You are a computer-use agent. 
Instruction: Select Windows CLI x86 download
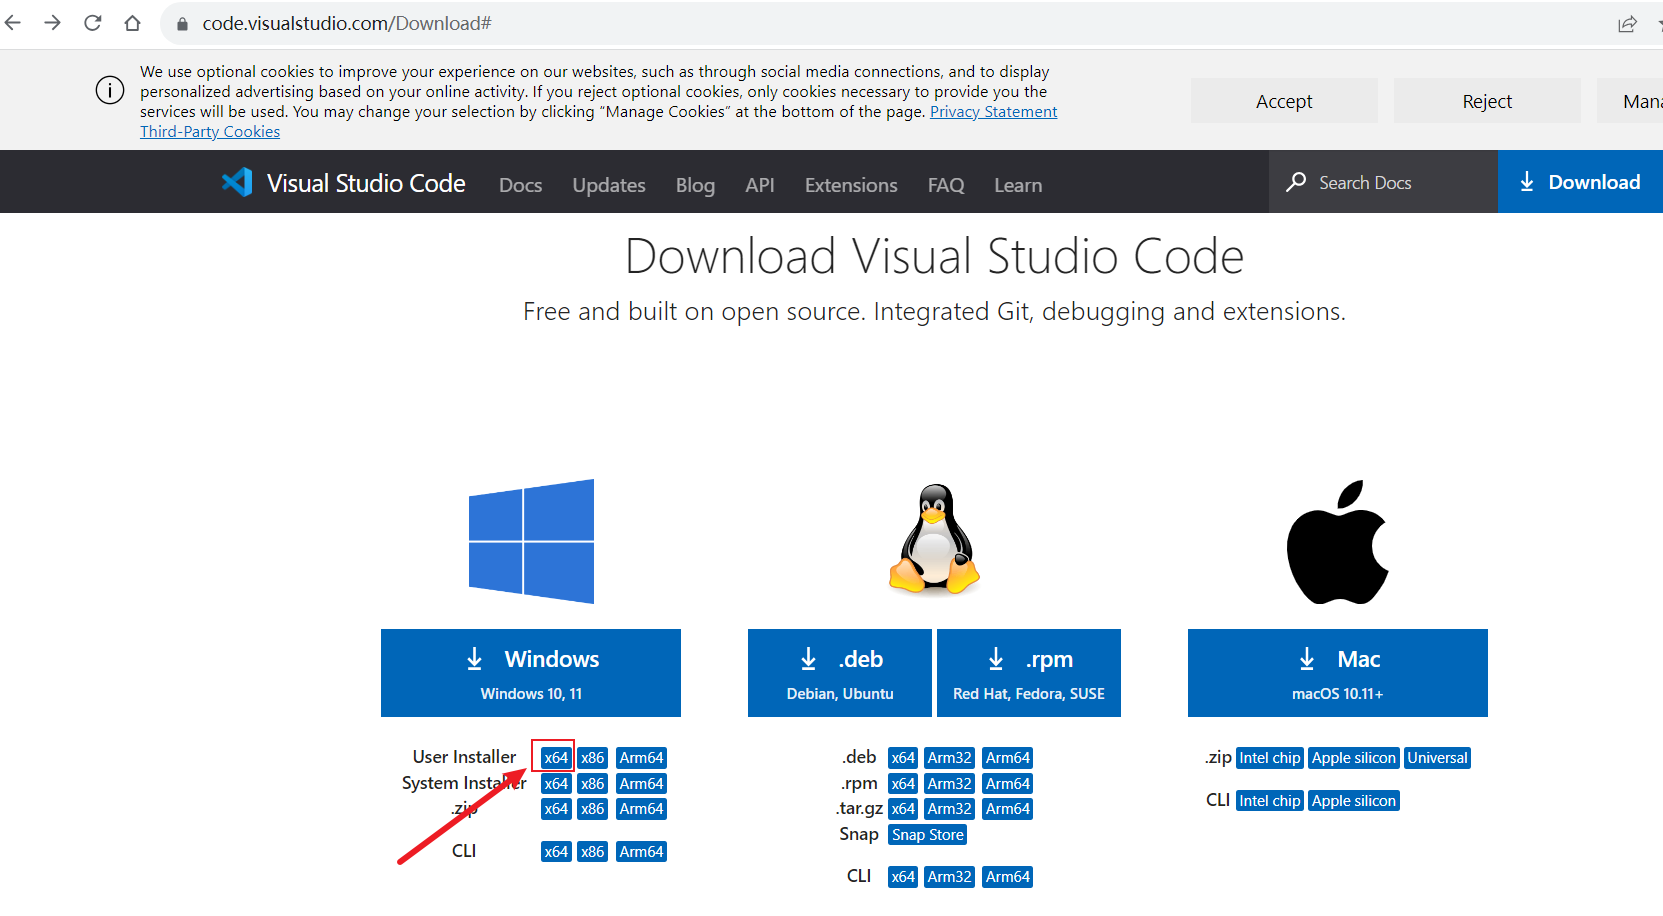tap(593, 852)
